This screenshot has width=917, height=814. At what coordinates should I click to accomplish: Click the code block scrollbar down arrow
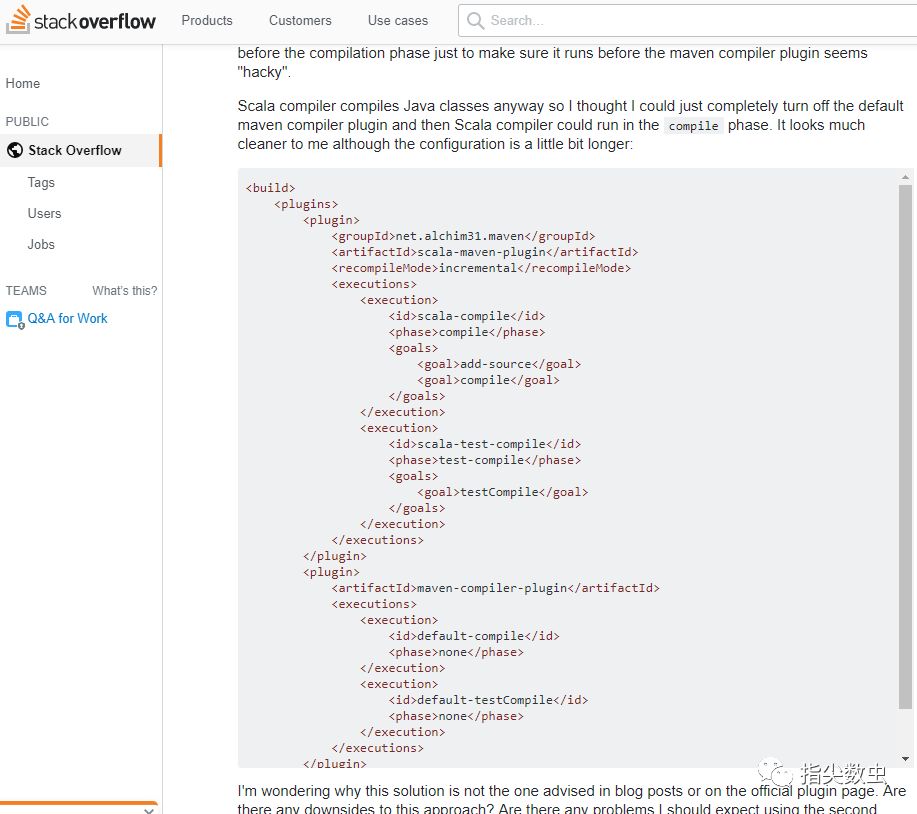point(905,759)
